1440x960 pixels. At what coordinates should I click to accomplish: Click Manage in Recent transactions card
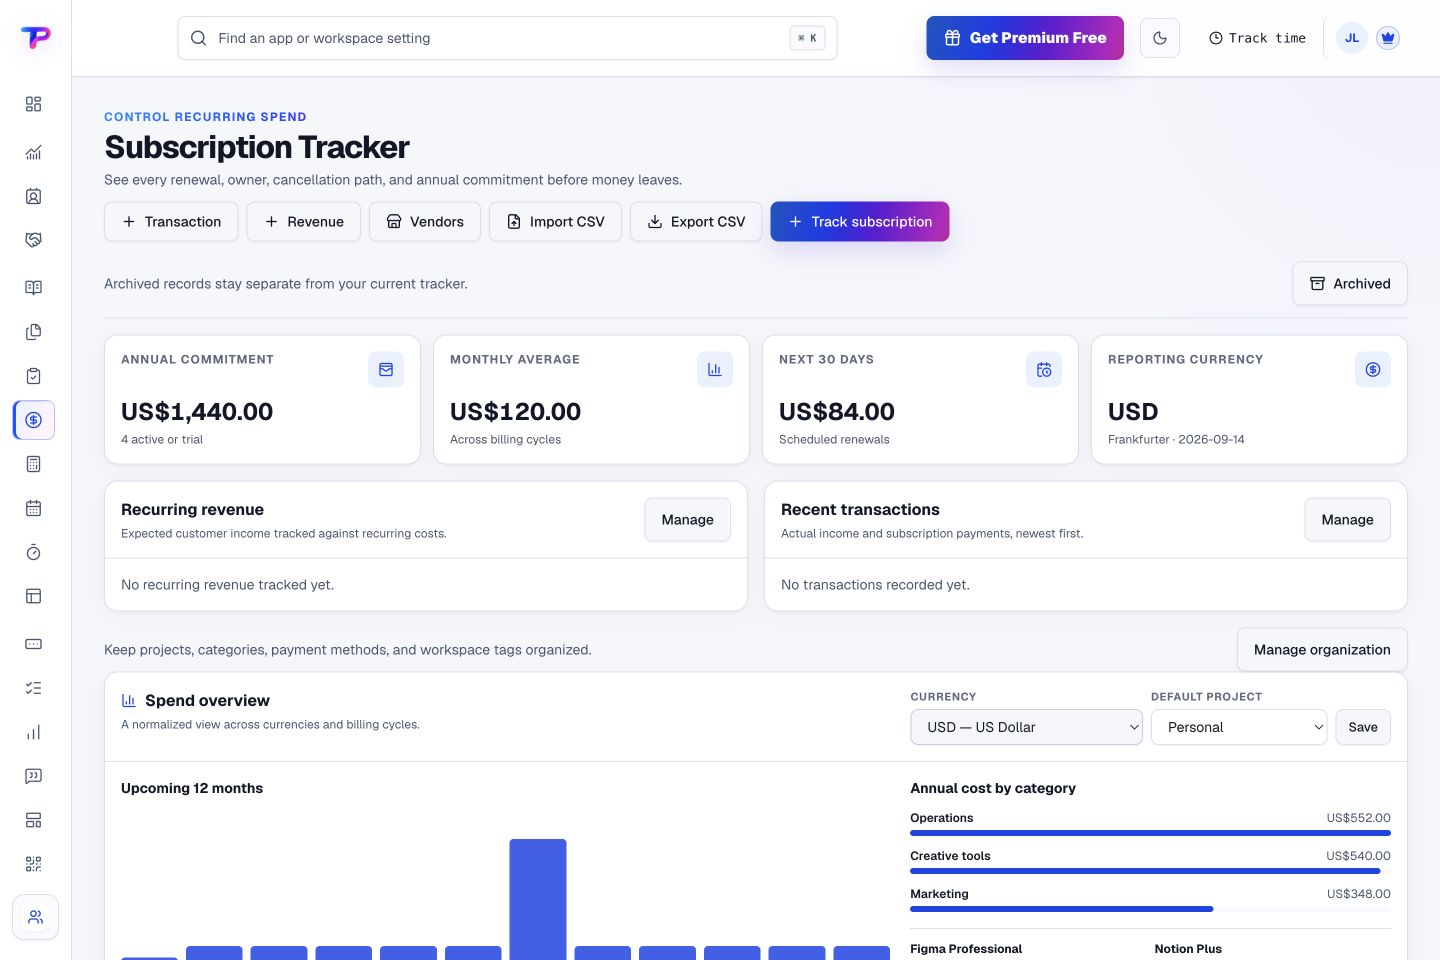[1348, 520]
